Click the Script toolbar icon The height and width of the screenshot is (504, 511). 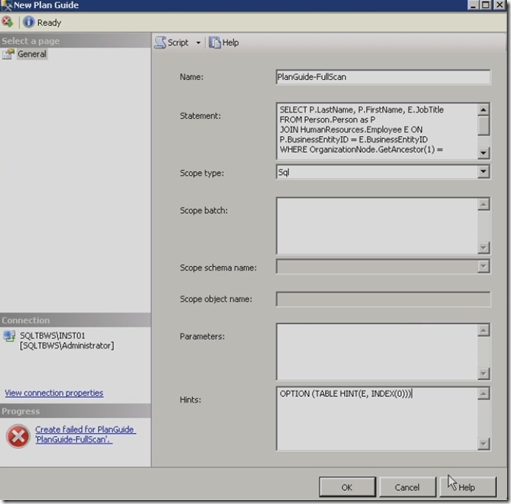point(161,43)
